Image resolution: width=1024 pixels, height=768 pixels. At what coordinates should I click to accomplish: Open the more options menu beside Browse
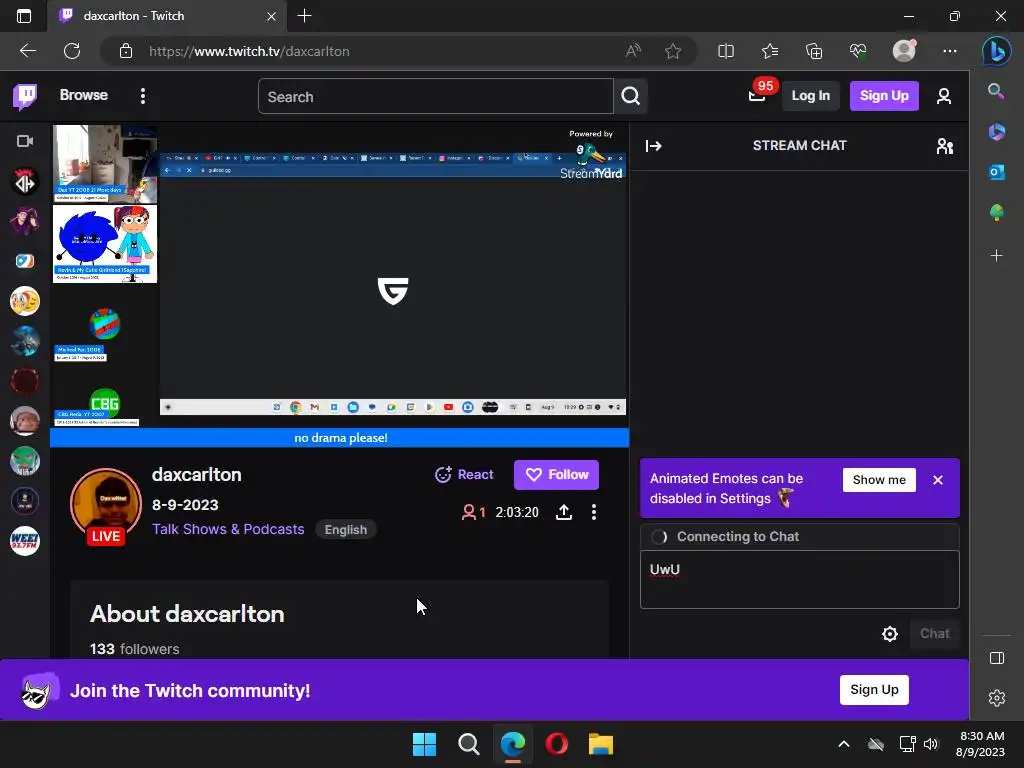142,96
